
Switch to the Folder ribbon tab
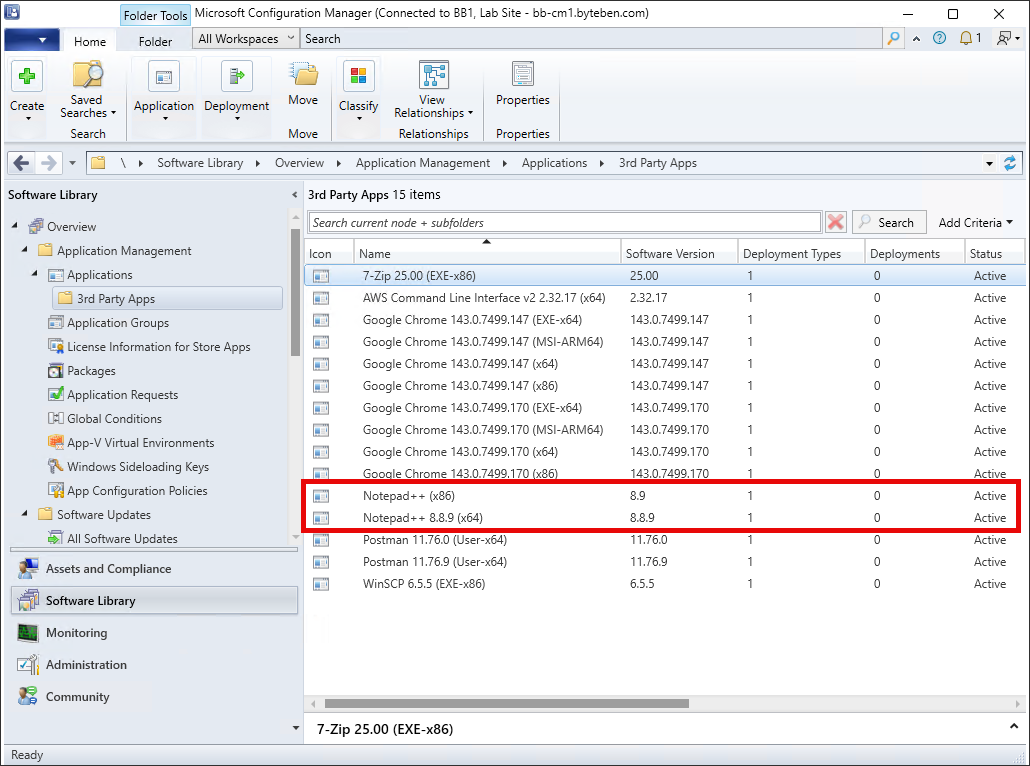click(155, 42)
